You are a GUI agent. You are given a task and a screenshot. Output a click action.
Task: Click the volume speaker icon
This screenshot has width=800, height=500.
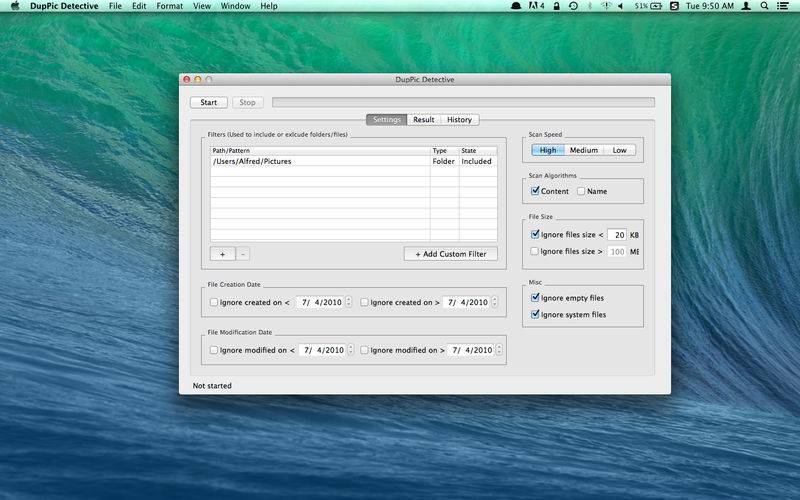click(x=620, y=6)
